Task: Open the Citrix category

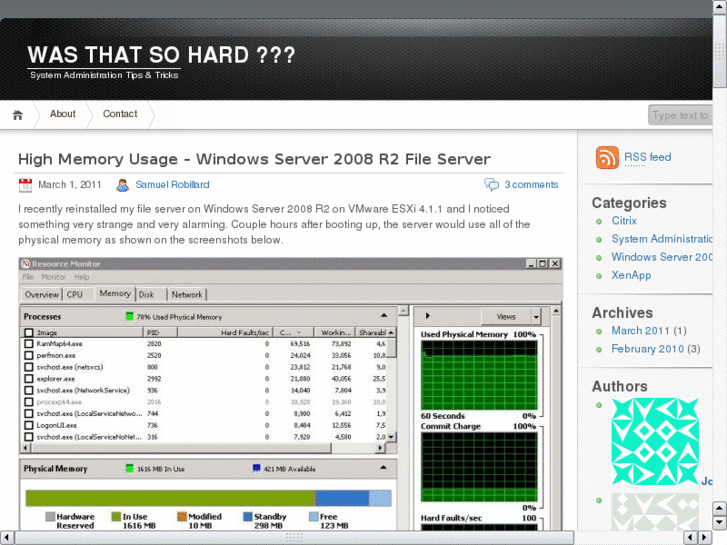Action: (624, 221)
